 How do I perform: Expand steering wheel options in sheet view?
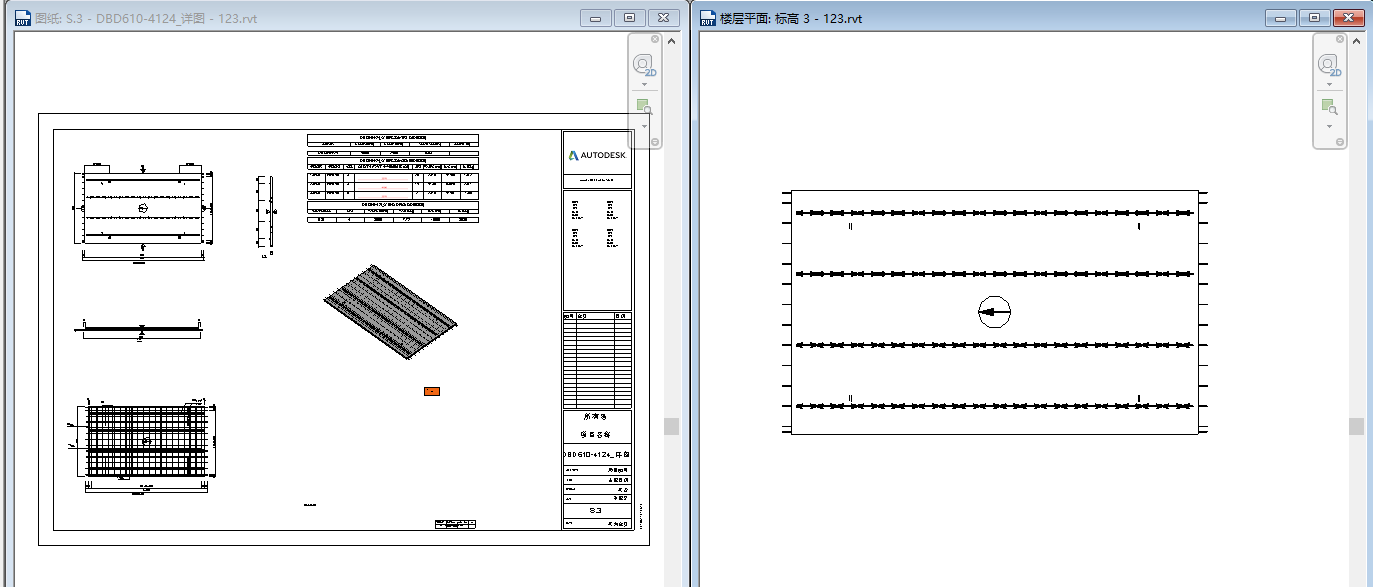[x=644, y=84]
